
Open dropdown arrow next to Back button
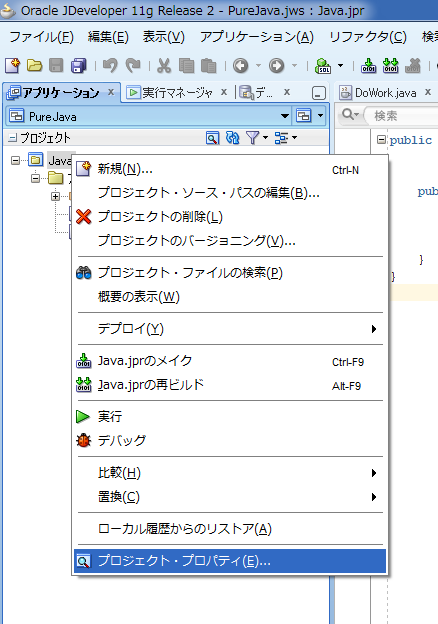(258, 65)
